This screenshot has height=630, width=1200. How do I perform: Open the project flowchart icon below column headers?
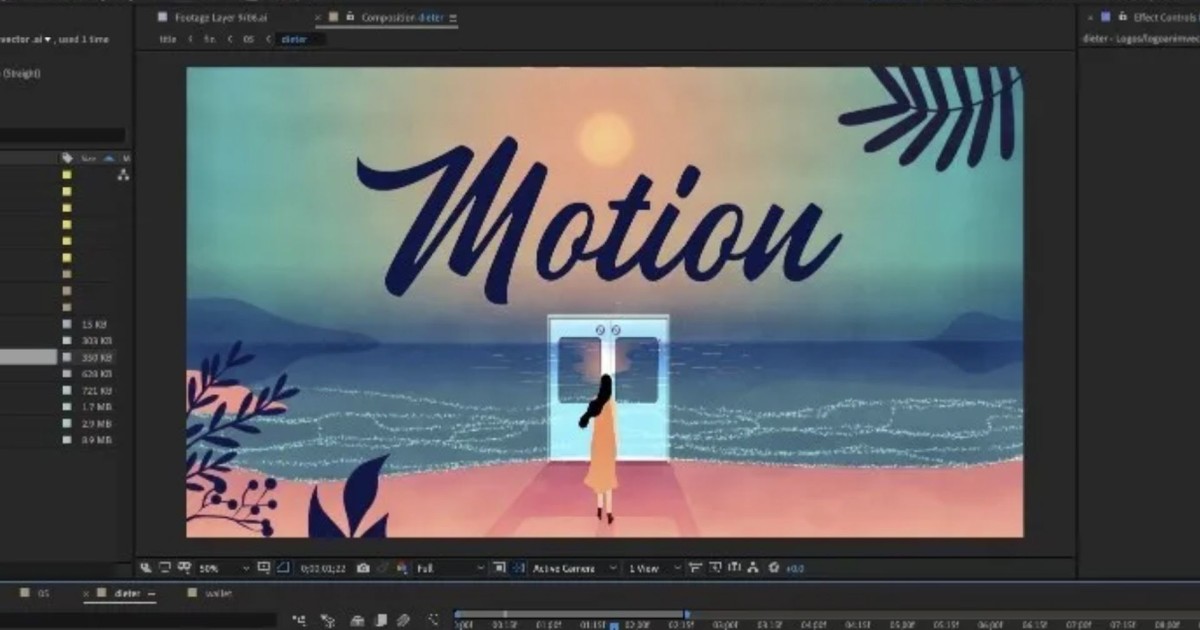pyautogui.click(x=124, y=174)
